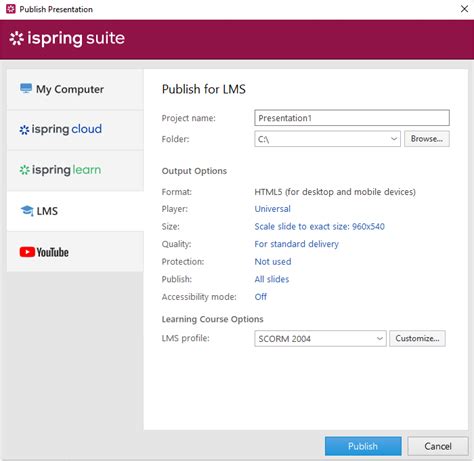Click the iSpring Cloud asterisk logo
The width and height of the screenshot is (474, 461).
(24, 130)
